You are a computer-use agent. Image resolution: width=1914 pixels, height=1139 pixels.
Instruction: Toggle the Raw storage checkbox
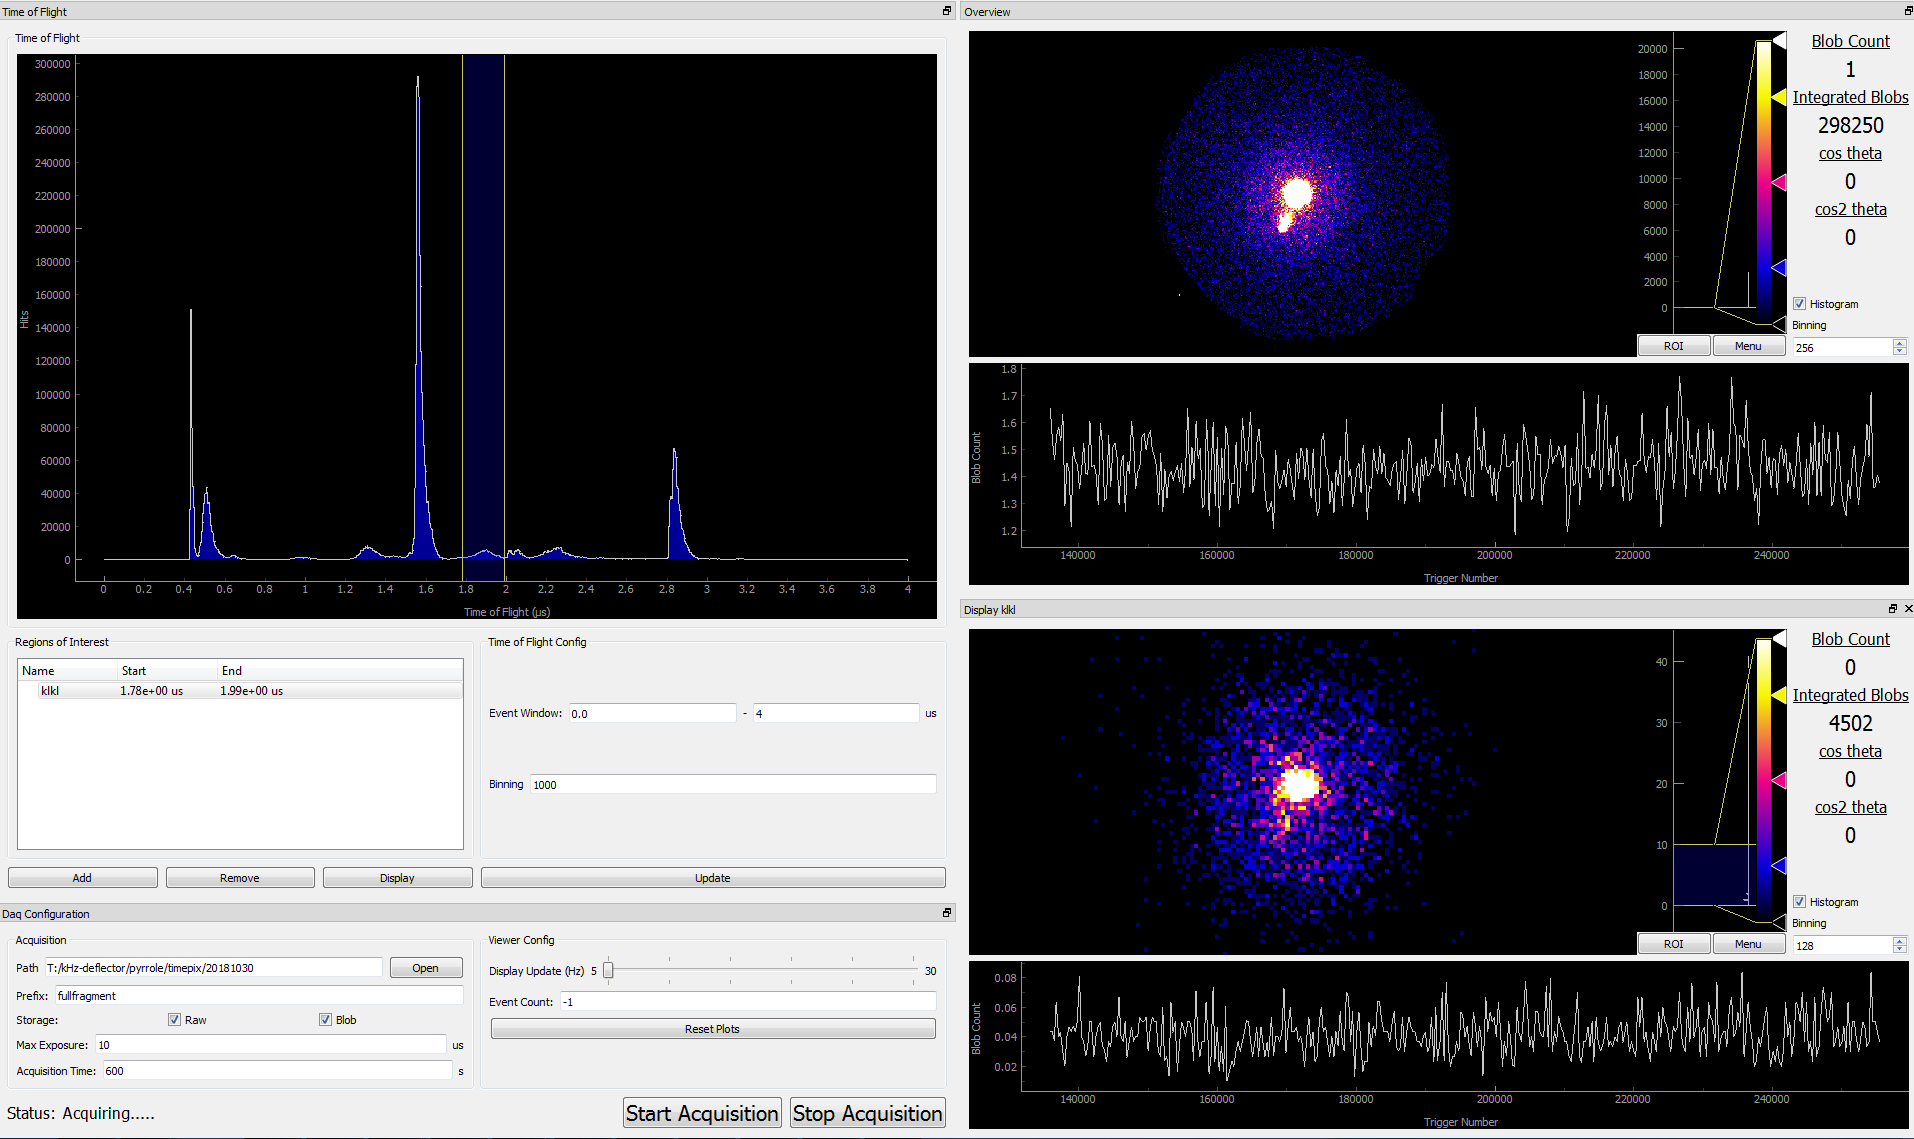(x=175, y=1020)
